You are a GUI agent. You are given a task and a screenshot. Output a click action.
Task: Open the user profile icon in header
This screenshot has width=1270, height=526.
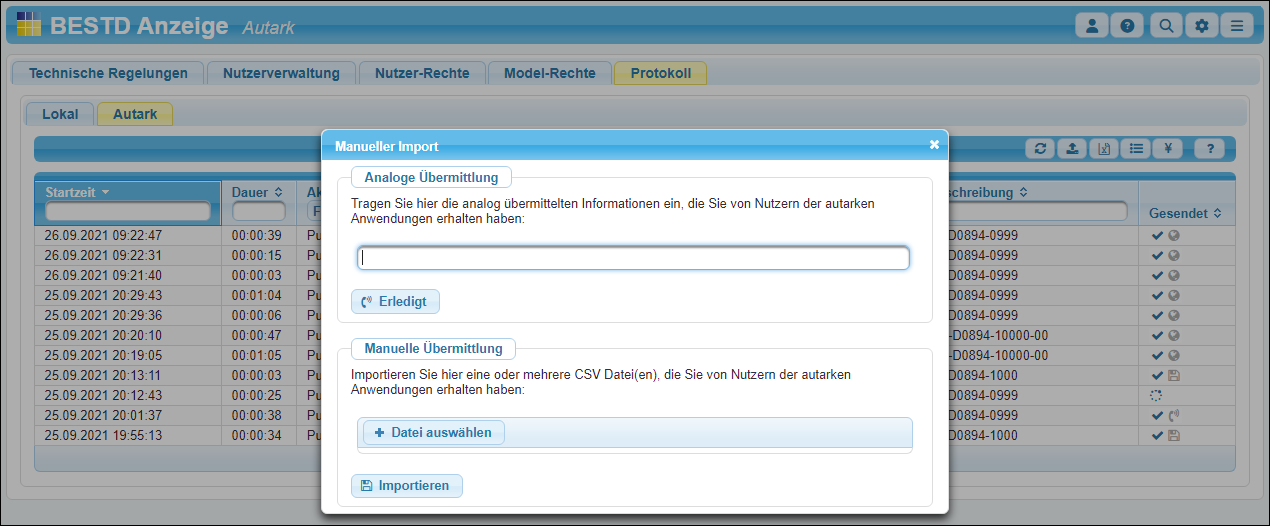point(1092,26)
